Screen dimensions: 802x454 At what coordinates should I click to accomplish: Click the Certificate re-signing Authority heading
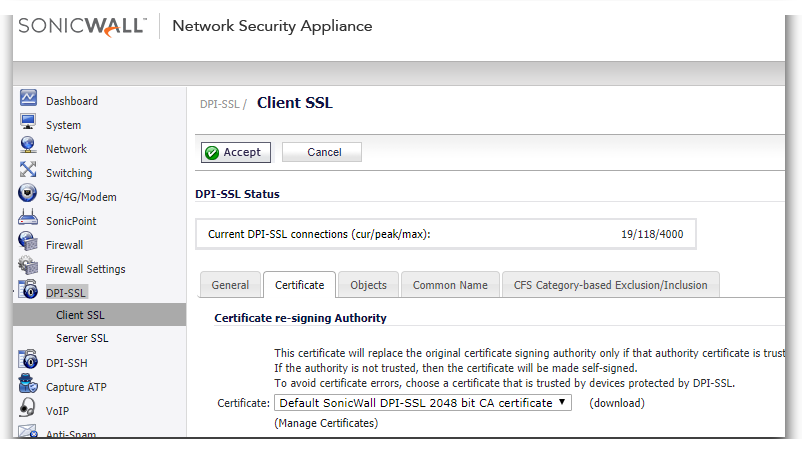pyautogui.click(x=300, y=318)
